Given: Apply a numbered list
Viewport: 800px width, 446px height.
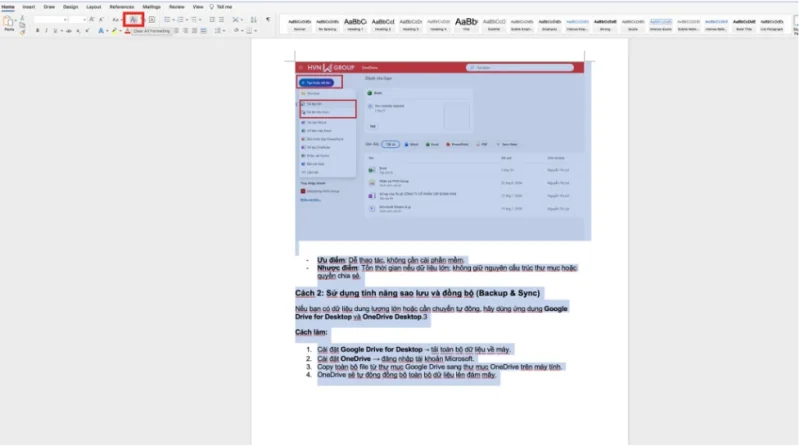Looking at the screenshot, I should click(x=180, y=19).
